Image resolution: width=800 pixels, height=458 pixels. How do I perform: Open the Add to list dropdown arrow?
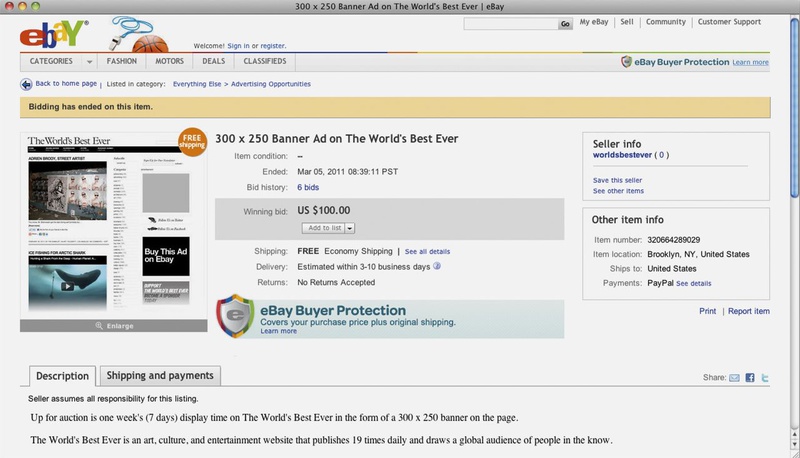coord(350,228)
